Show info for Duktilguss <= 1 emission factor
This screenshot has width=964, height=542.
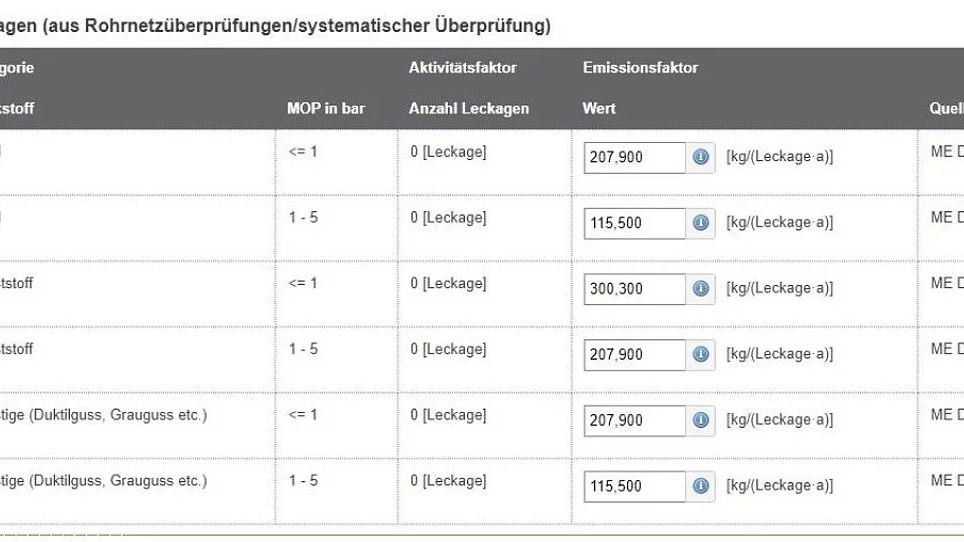click(x=700, y=420)
